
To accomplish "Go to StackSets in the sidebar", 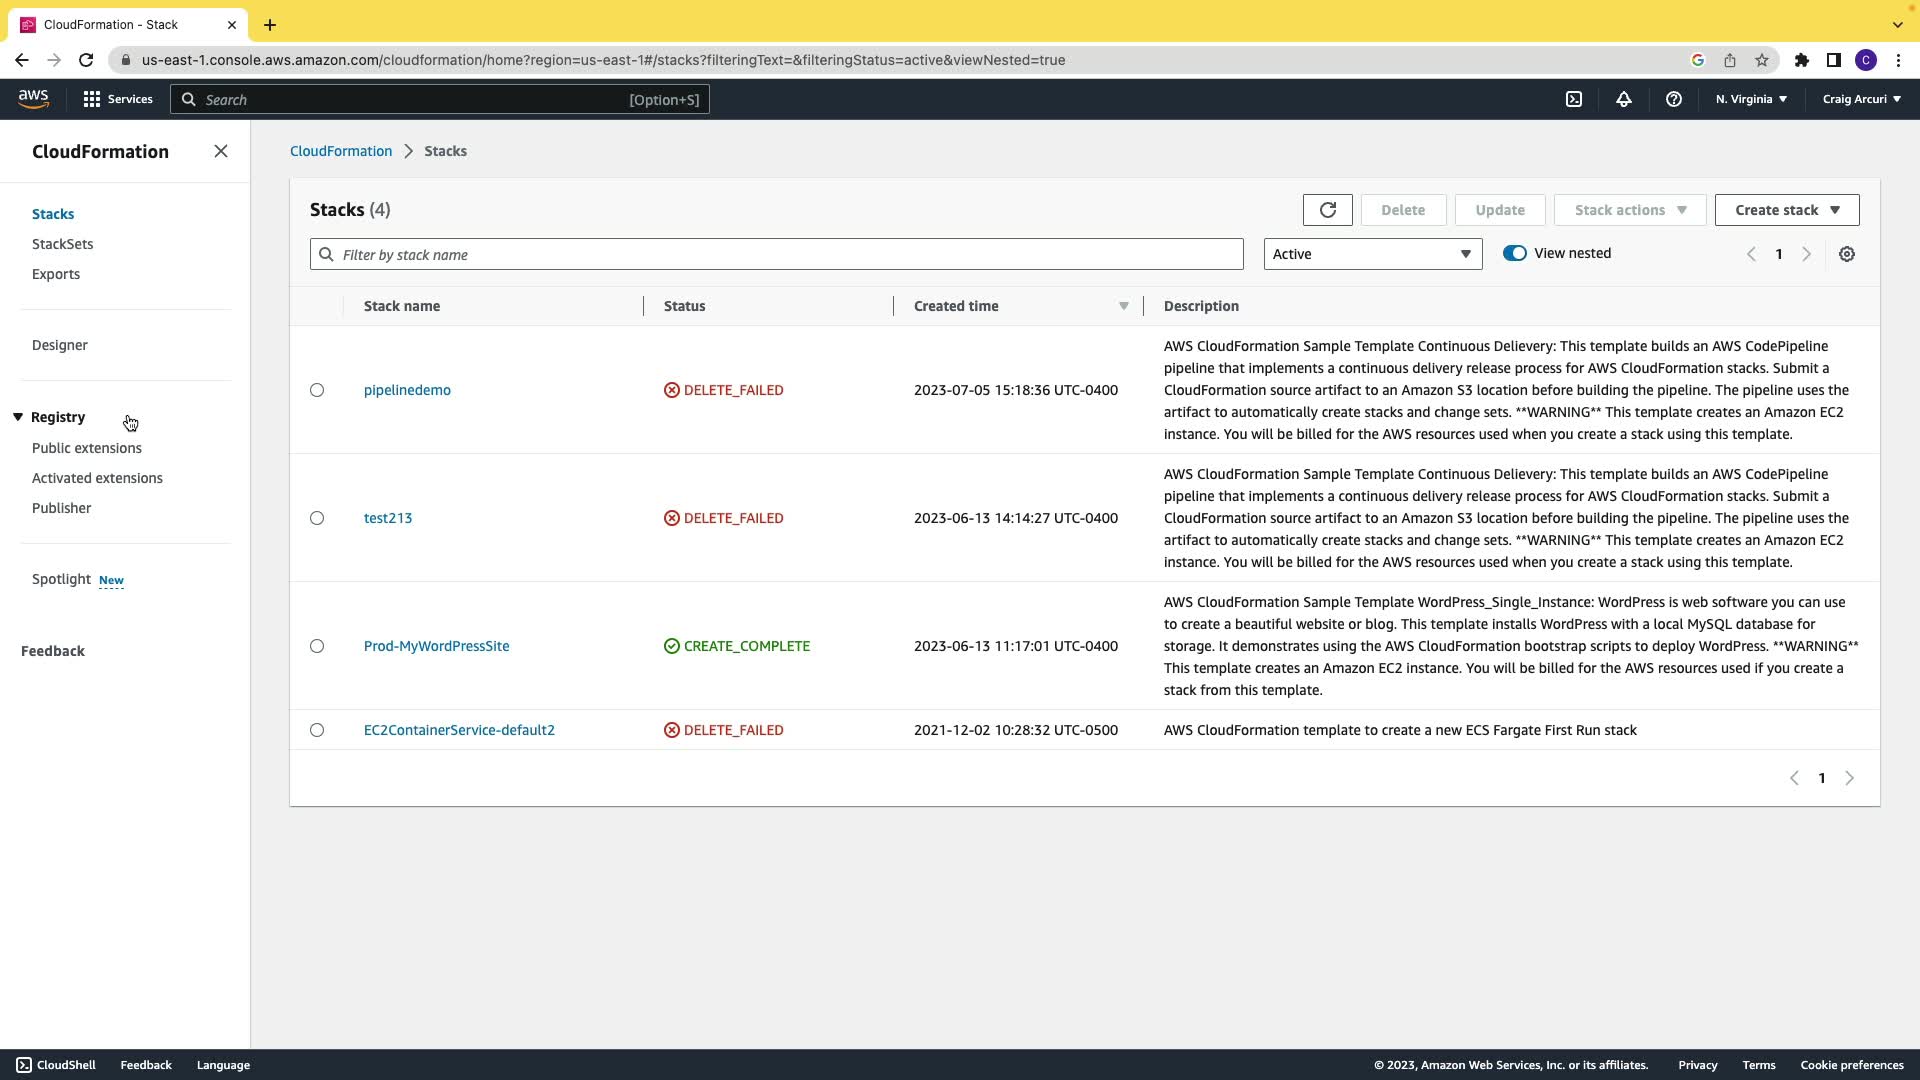I will (62, 244).
